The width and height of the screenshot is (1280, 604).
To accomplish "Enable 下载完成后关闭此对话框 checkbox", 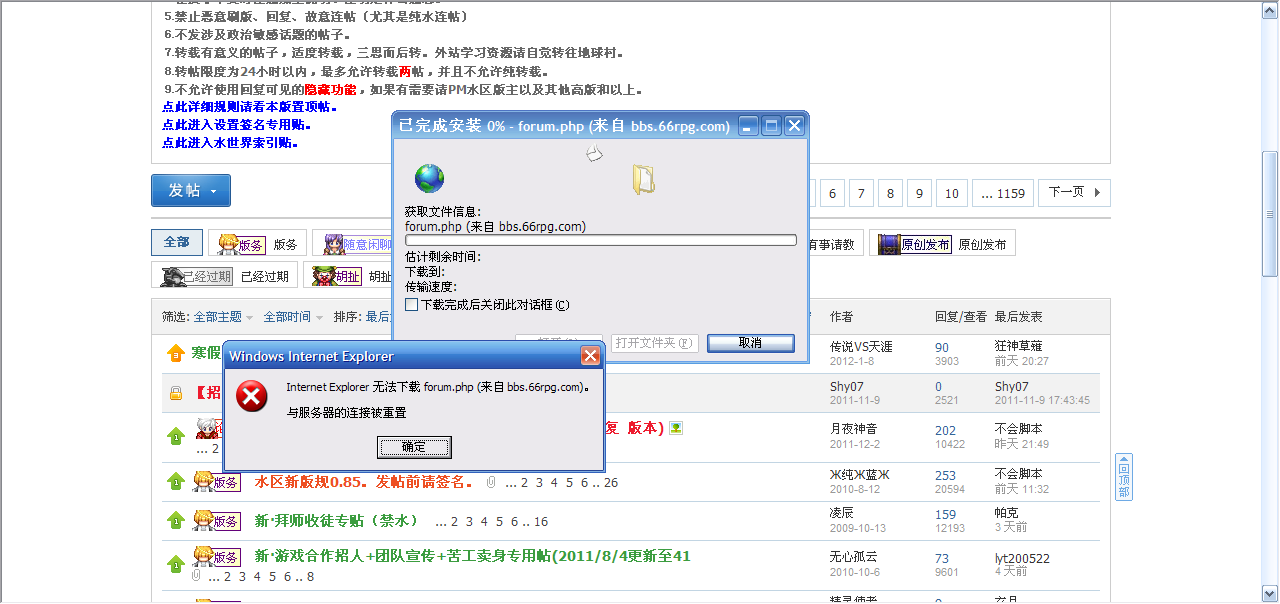I will 411,304.
